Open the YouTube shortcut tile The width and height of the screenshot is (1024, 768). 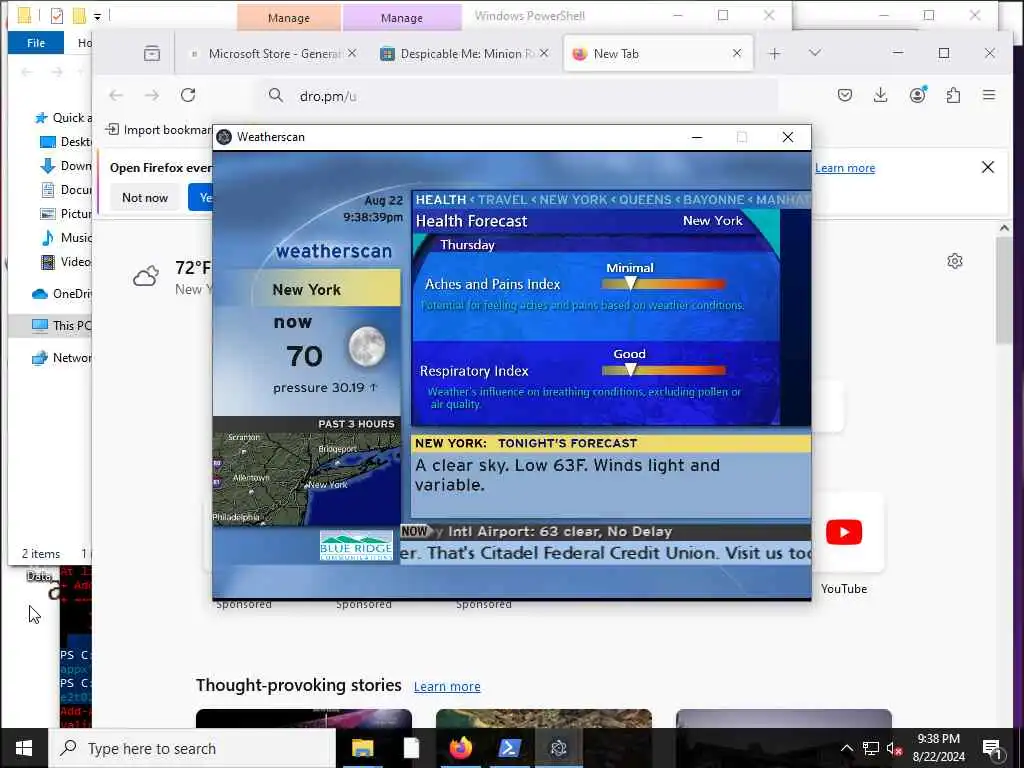(x=844, y=532)
